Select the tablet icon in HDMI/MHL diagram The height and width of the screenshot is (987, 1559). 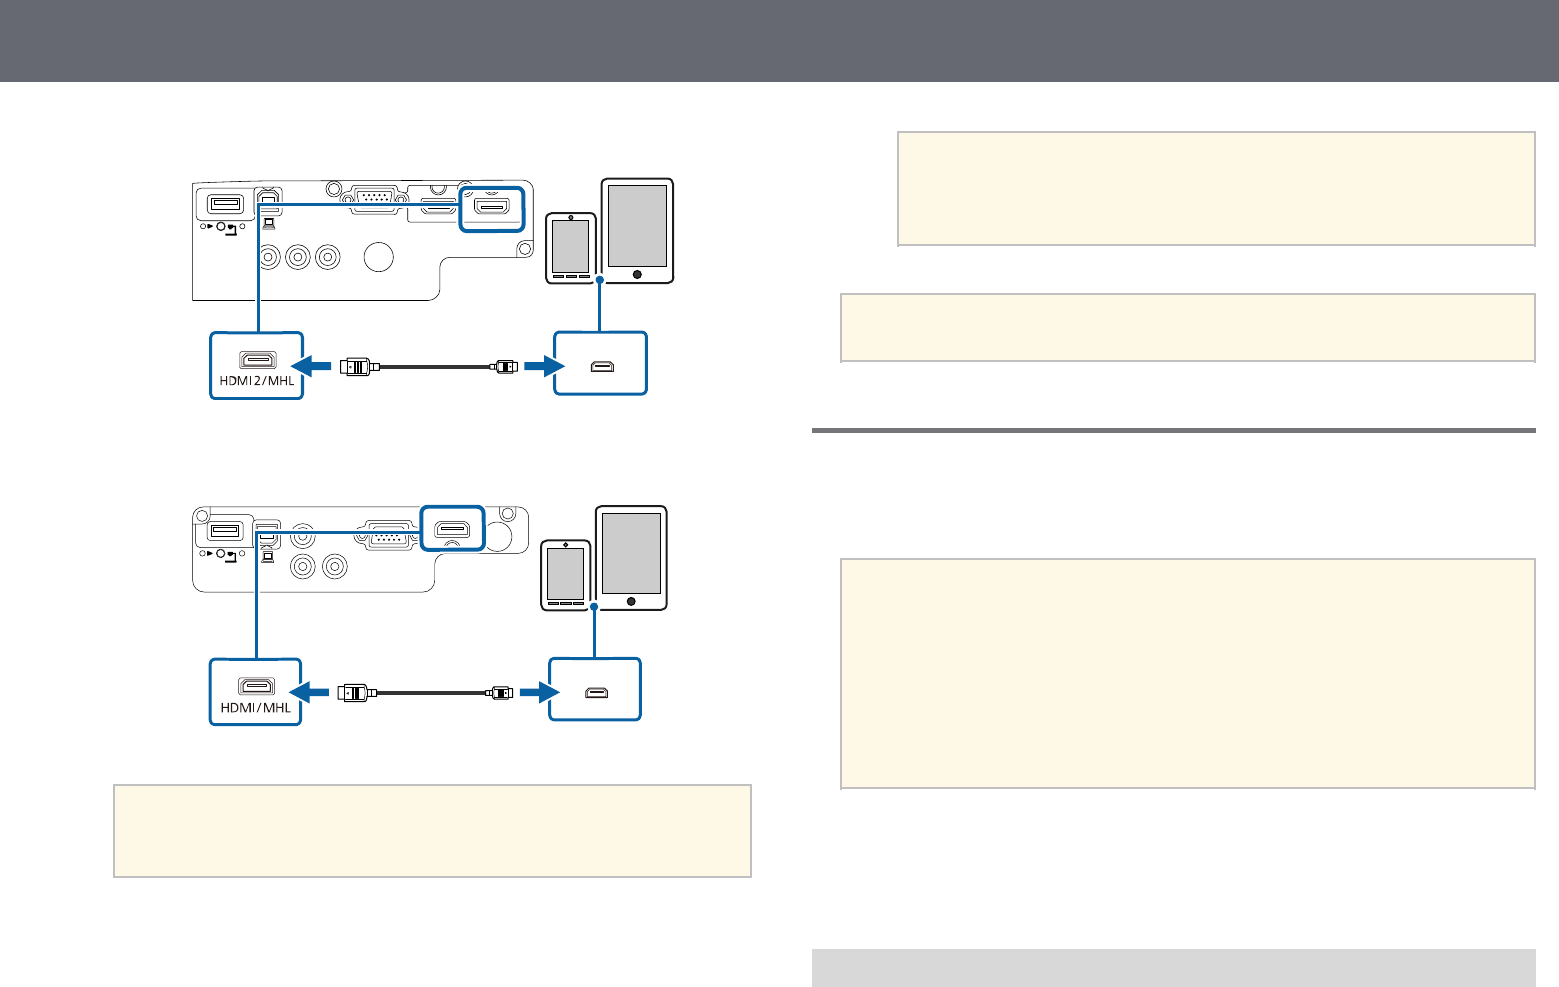pos(631,558)
